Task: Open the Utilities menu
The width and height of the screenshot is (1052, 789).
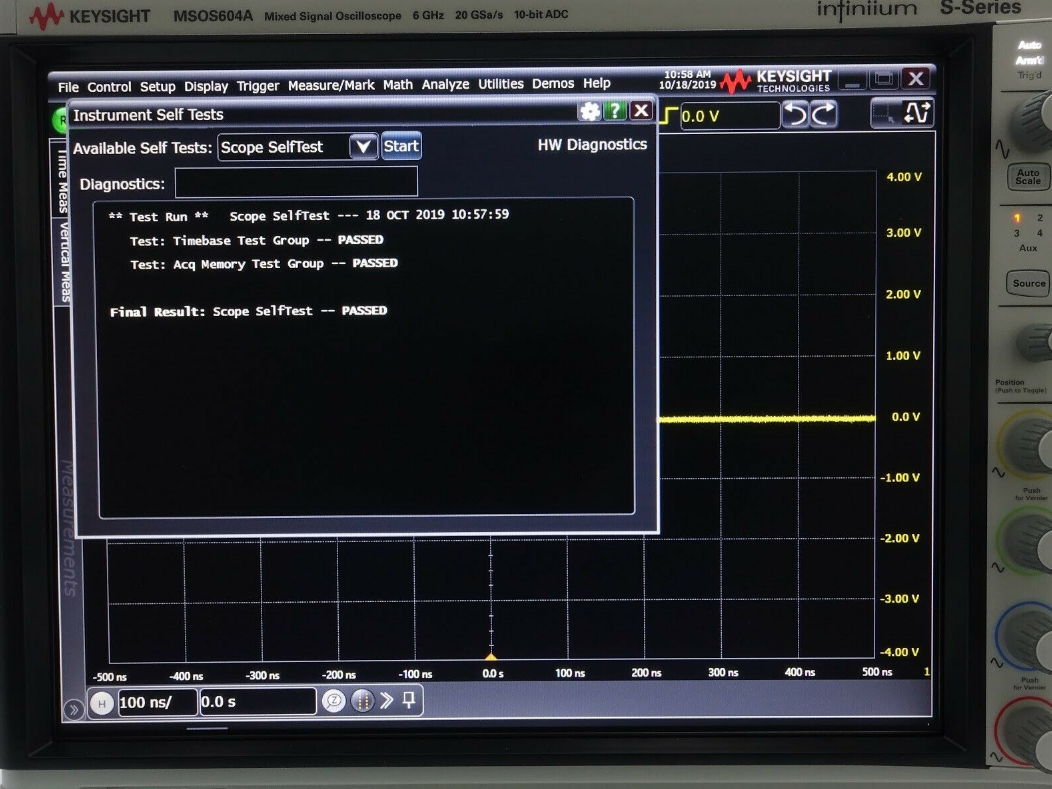Action: (500, 85)
